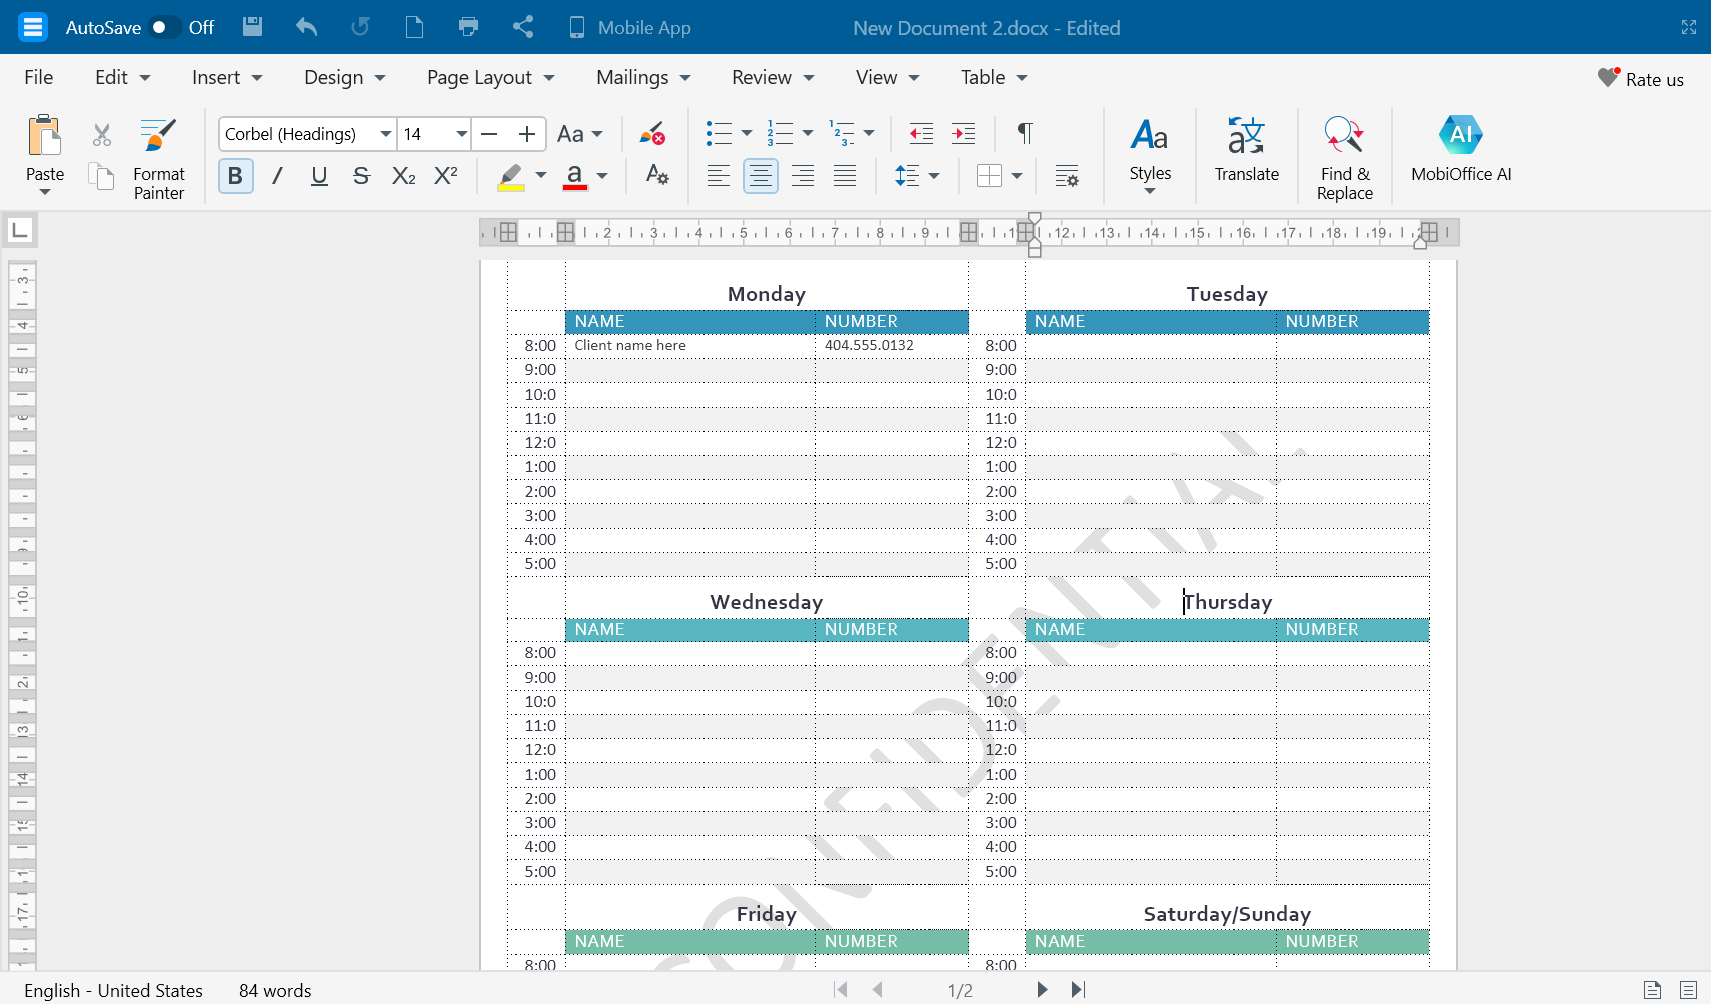Click the Mobile App button

tap(629, 27)
